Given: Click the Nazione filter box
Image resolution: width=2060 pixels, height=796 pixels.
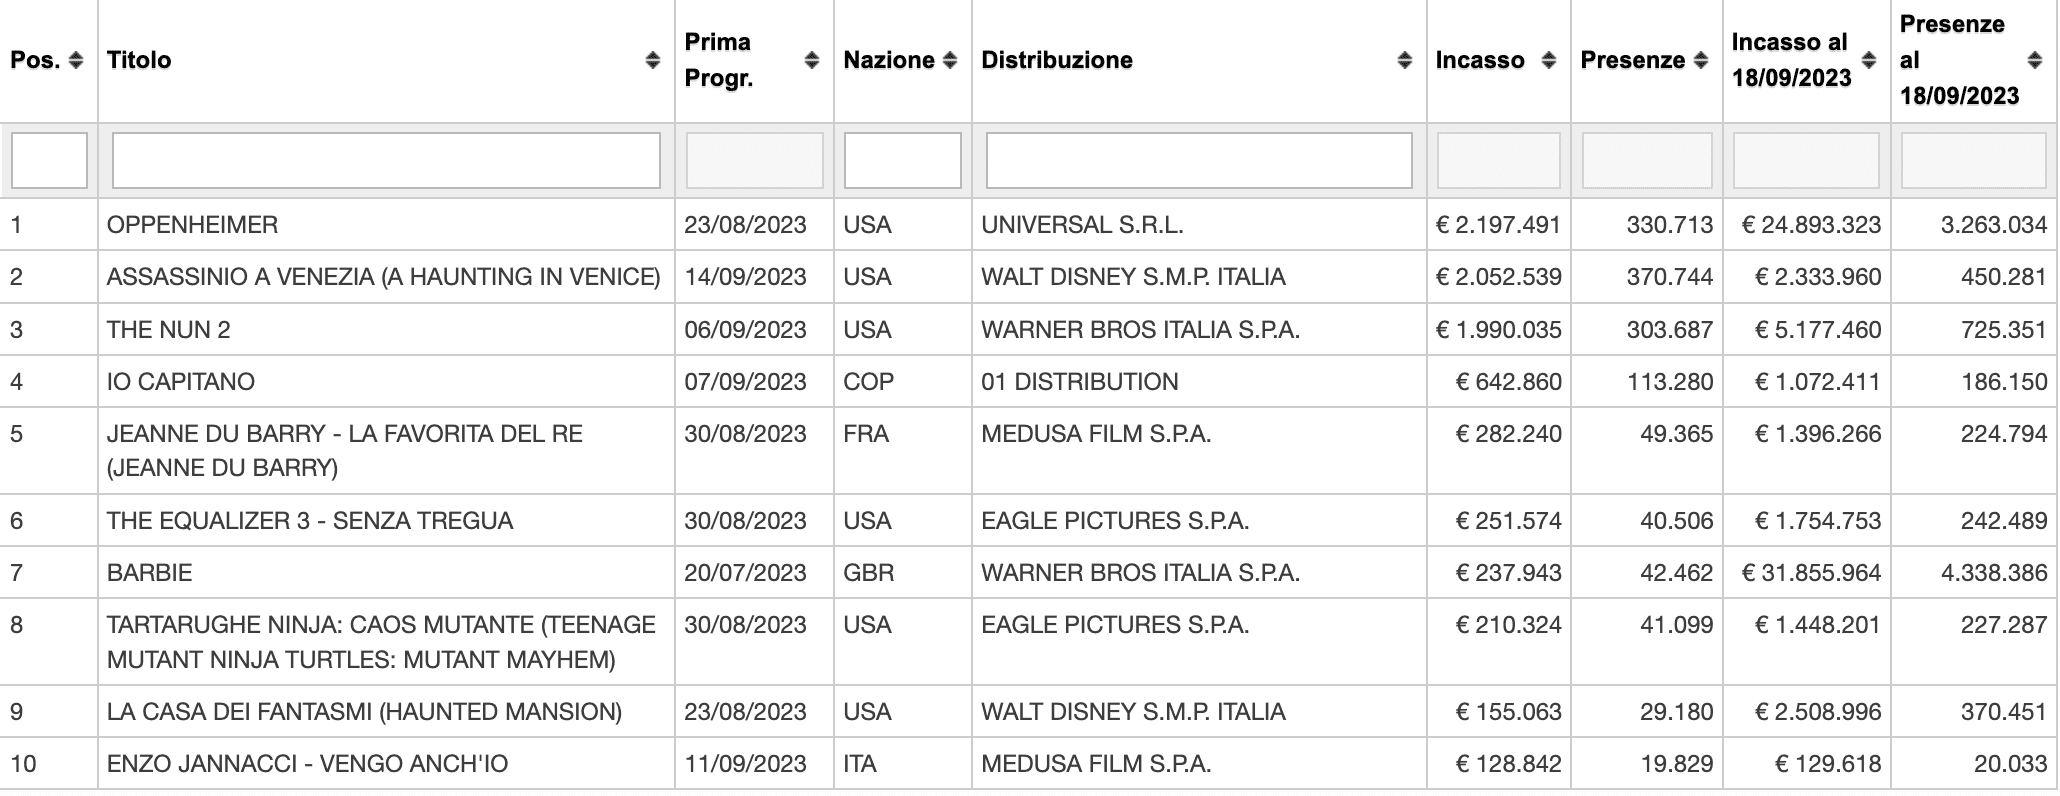Looking at the screenshot, I should tap(903, 160).
